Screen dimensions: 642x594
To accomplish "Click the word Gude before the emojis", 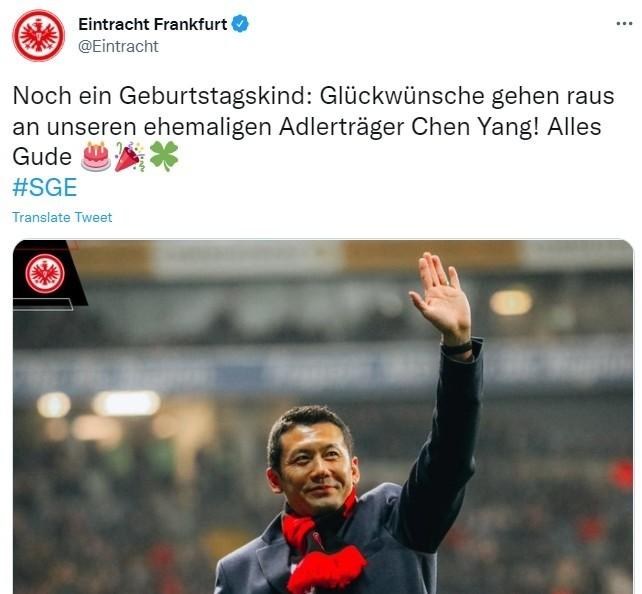I will (42, 157).
